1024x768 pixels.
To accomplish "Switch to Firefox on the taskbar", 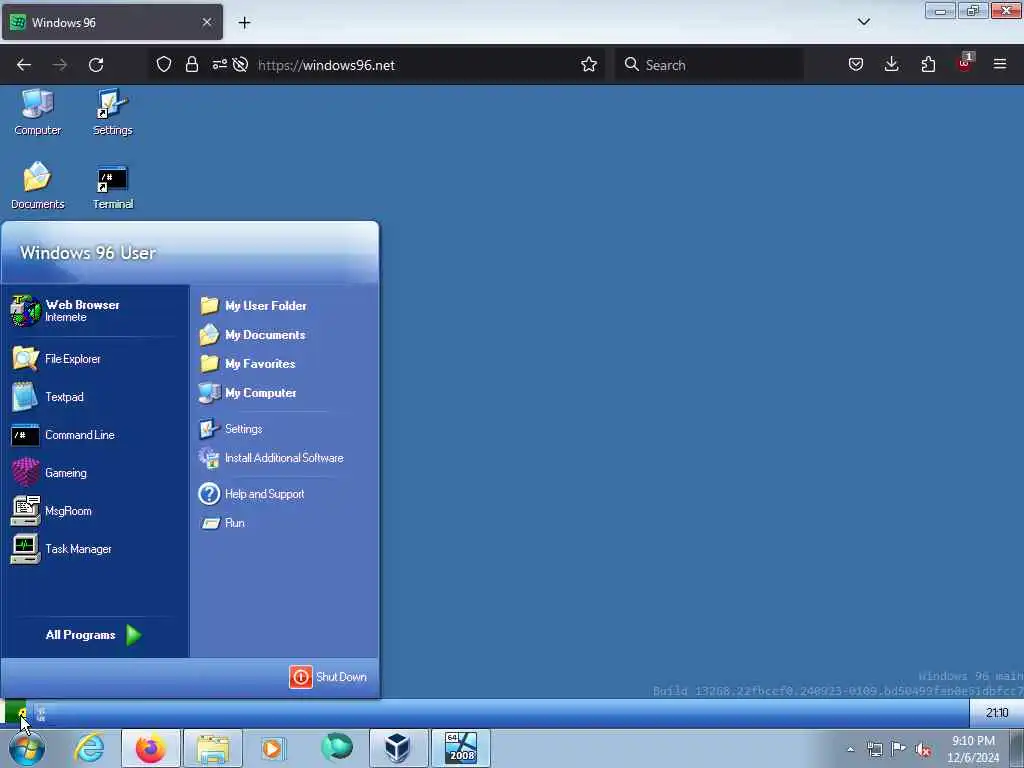I will (151, 748).
